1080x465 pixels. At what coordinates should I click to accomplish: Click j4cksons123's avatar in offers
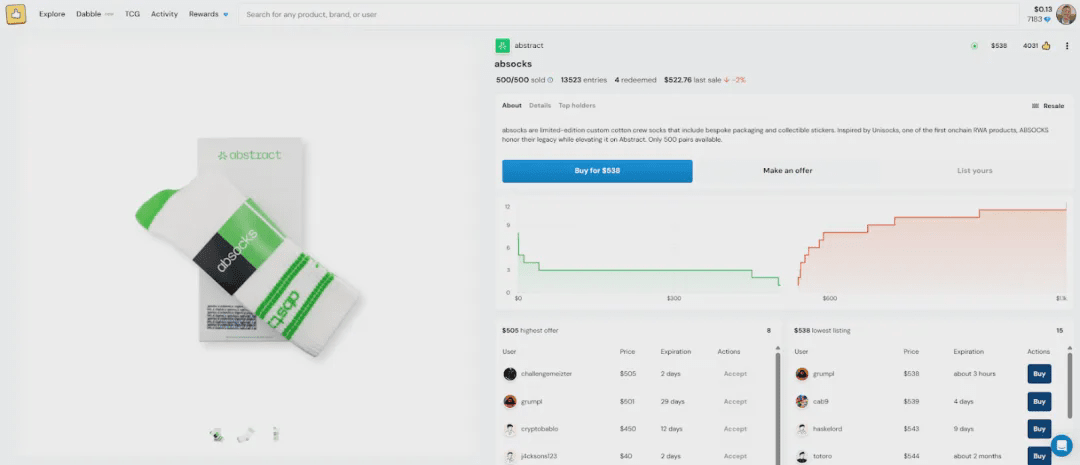click(510, 456)
